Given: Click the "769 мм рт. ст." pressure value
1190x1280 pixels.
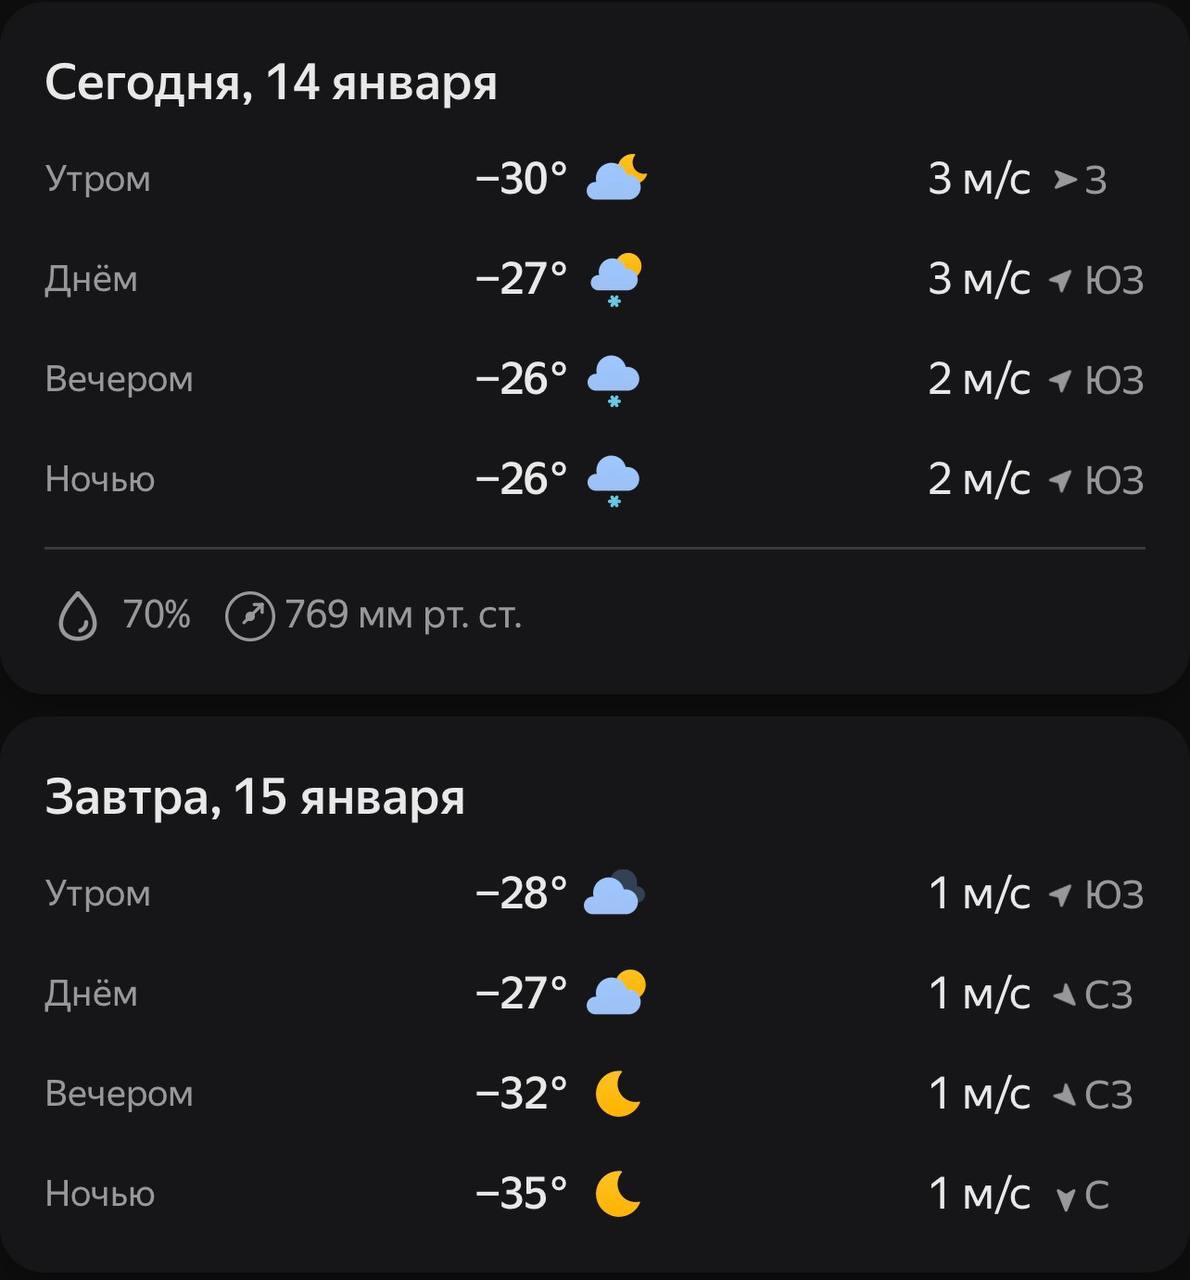Looking at the screenshot, I should [x=403, y=615].
